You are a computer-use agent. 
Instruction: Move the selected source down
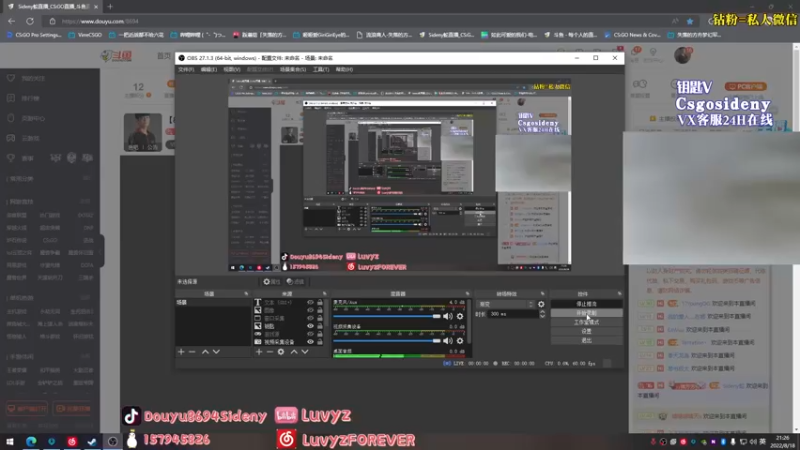305,352
